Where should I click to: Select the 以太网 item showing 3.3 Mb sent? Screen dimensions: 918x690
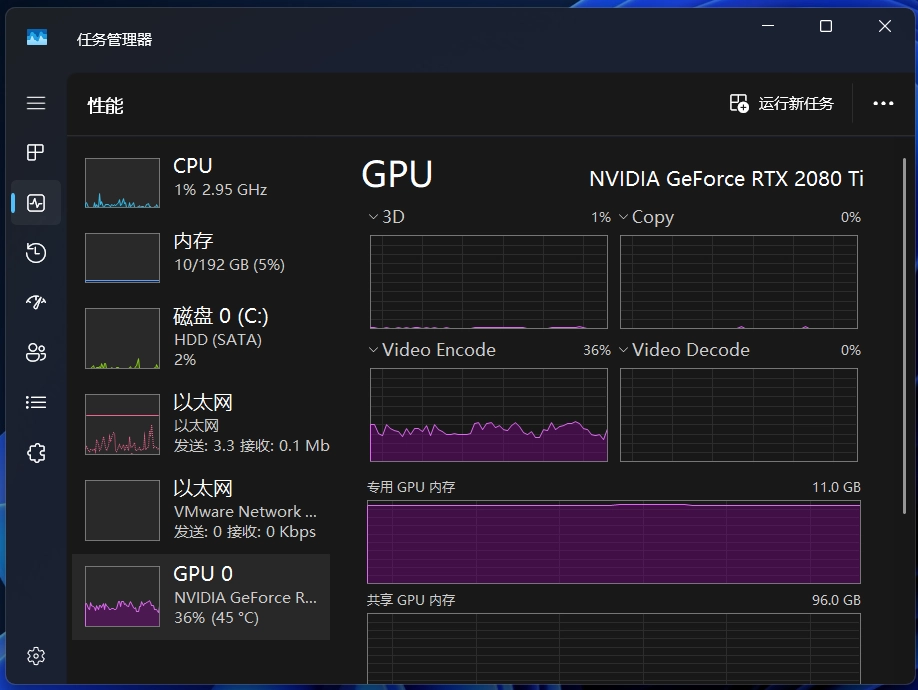click(x=201, y=424)
